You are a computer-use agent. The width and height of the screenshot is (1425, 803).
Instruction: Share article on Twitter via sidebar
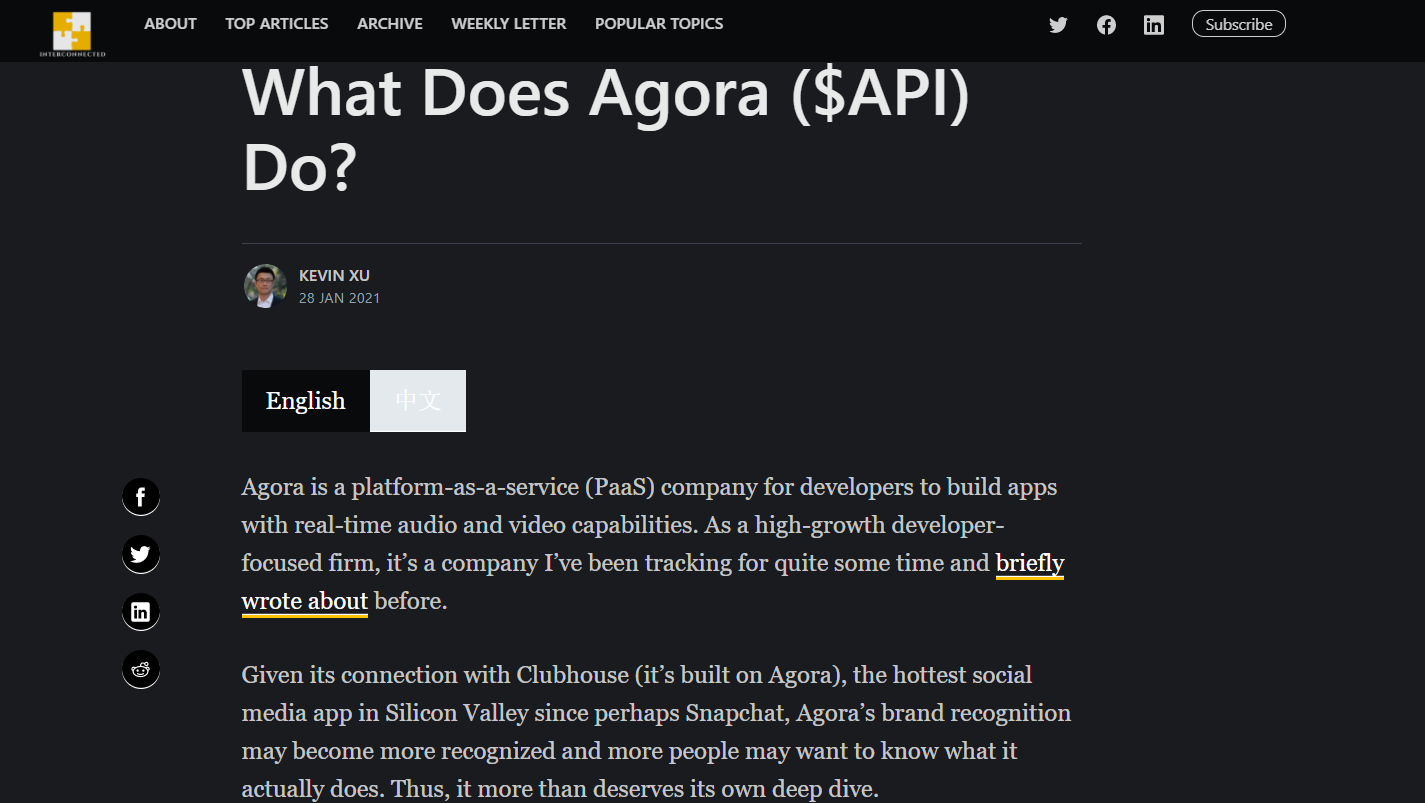141,554
